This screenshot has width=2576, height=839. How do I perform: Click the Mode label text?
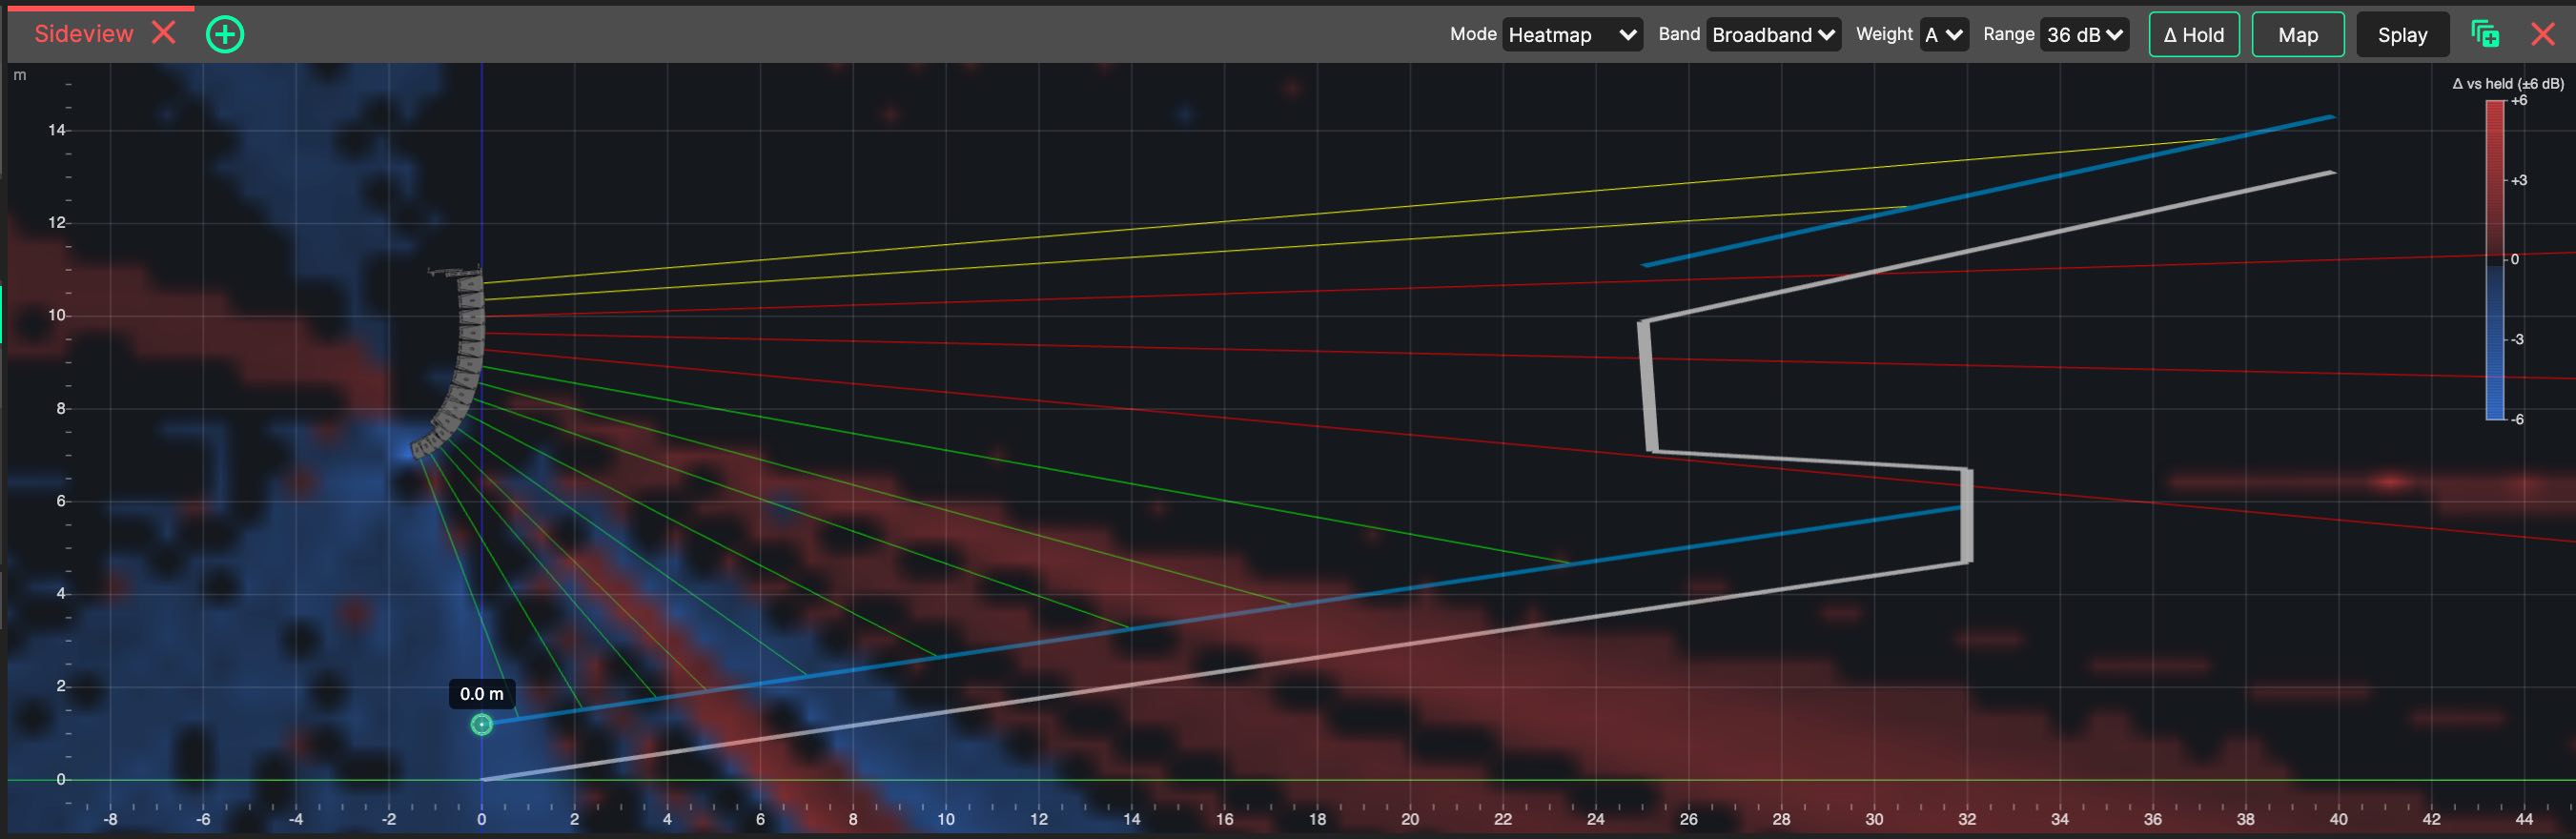[x=1473, y=34]
